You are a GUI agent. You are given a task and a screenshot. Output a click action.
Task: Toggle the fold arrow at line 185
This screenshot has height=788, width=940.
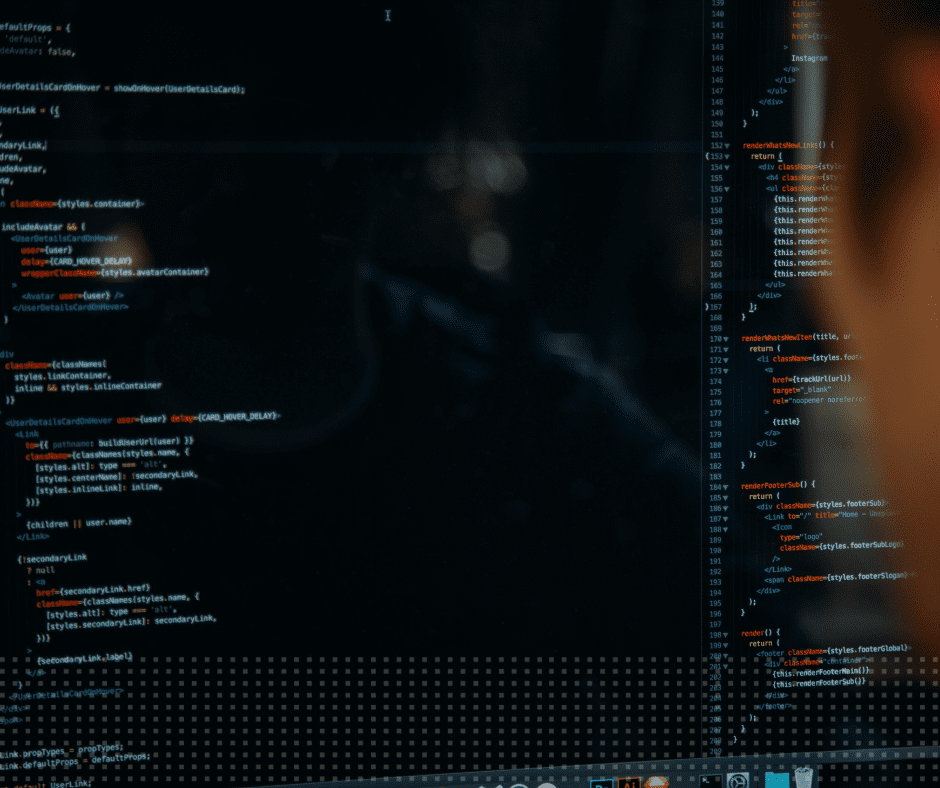pos(725,498)
